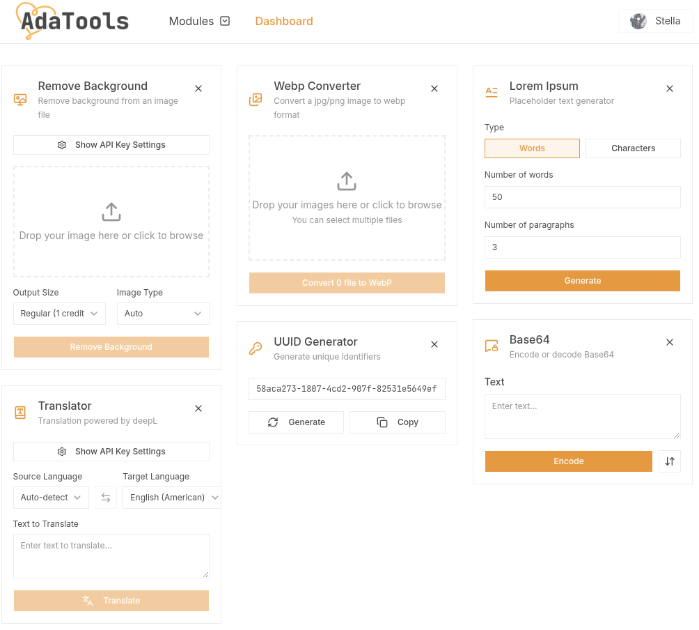The height and width of the screenshot is (630, 699).
Task: Open the Modules menu
Action: (x=199, y=21)
